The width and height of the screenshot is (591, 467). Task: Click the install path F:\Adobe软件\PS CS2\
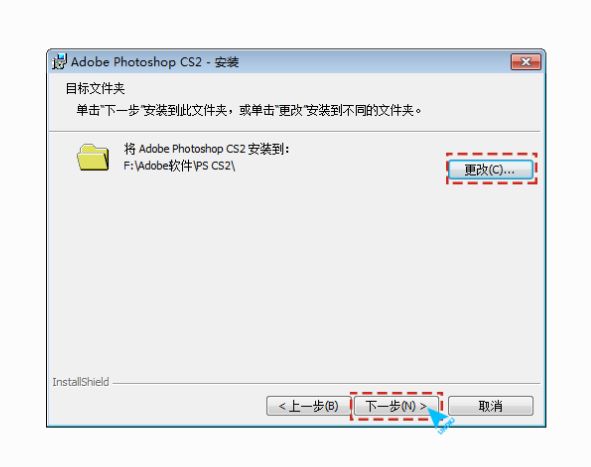coord(179,166)
